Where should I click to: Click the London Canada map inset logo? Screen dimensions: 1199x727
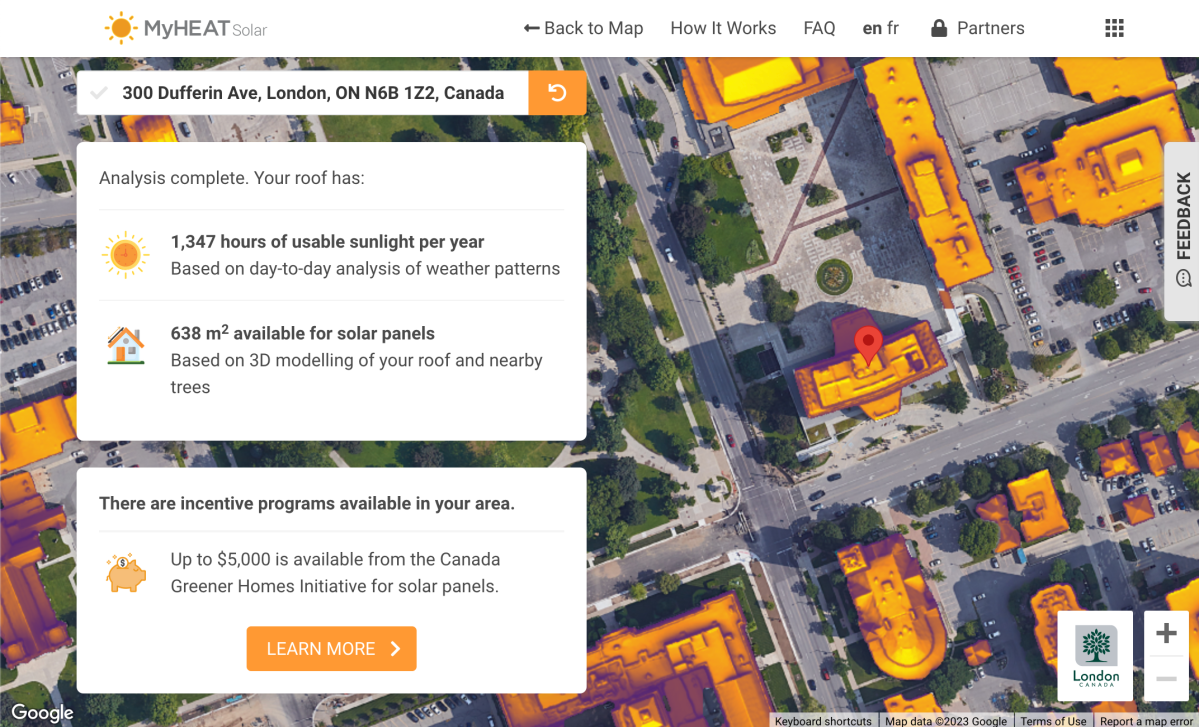point(1094,656)
